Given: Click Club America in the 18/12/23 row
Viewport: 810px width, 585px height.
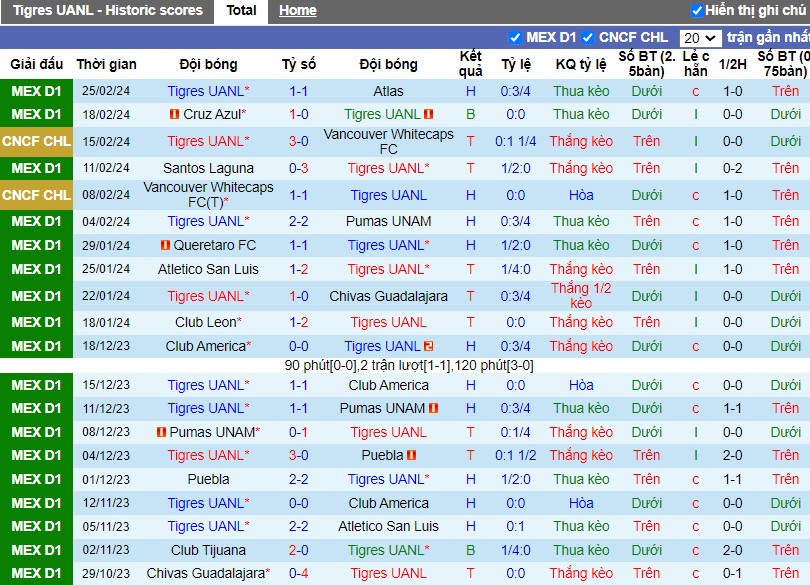Looking at the screenshot, I should point(208,346).
